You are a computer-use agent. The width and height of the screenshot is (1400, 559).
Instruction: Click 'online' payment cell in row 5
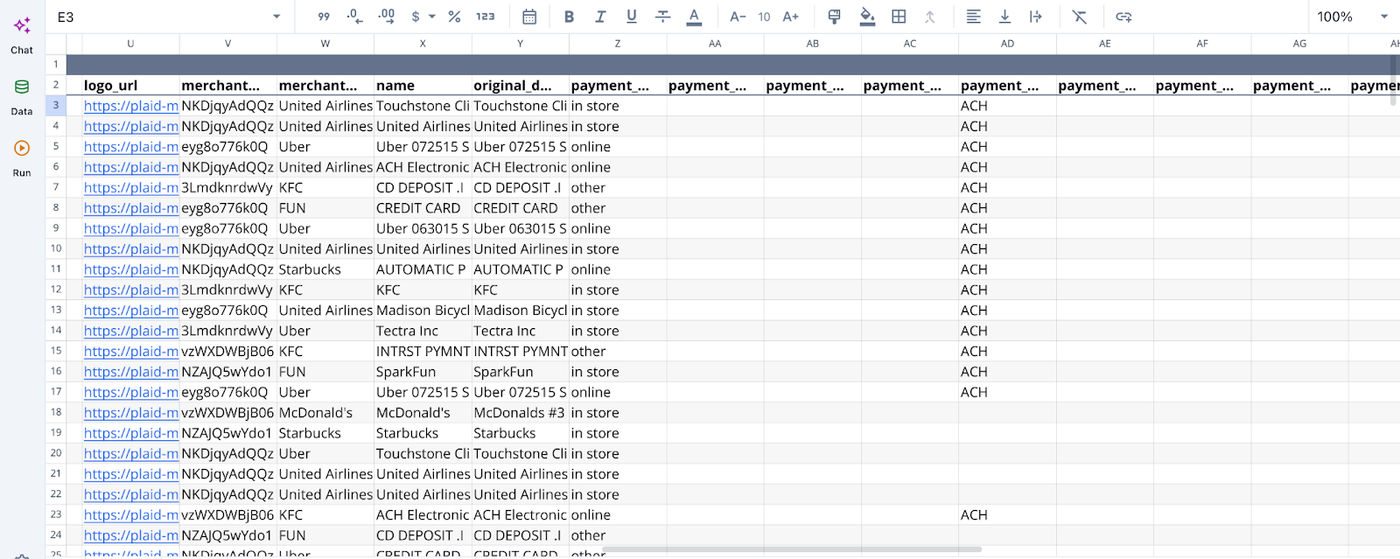pyautogui.click(x=618, y=146)
